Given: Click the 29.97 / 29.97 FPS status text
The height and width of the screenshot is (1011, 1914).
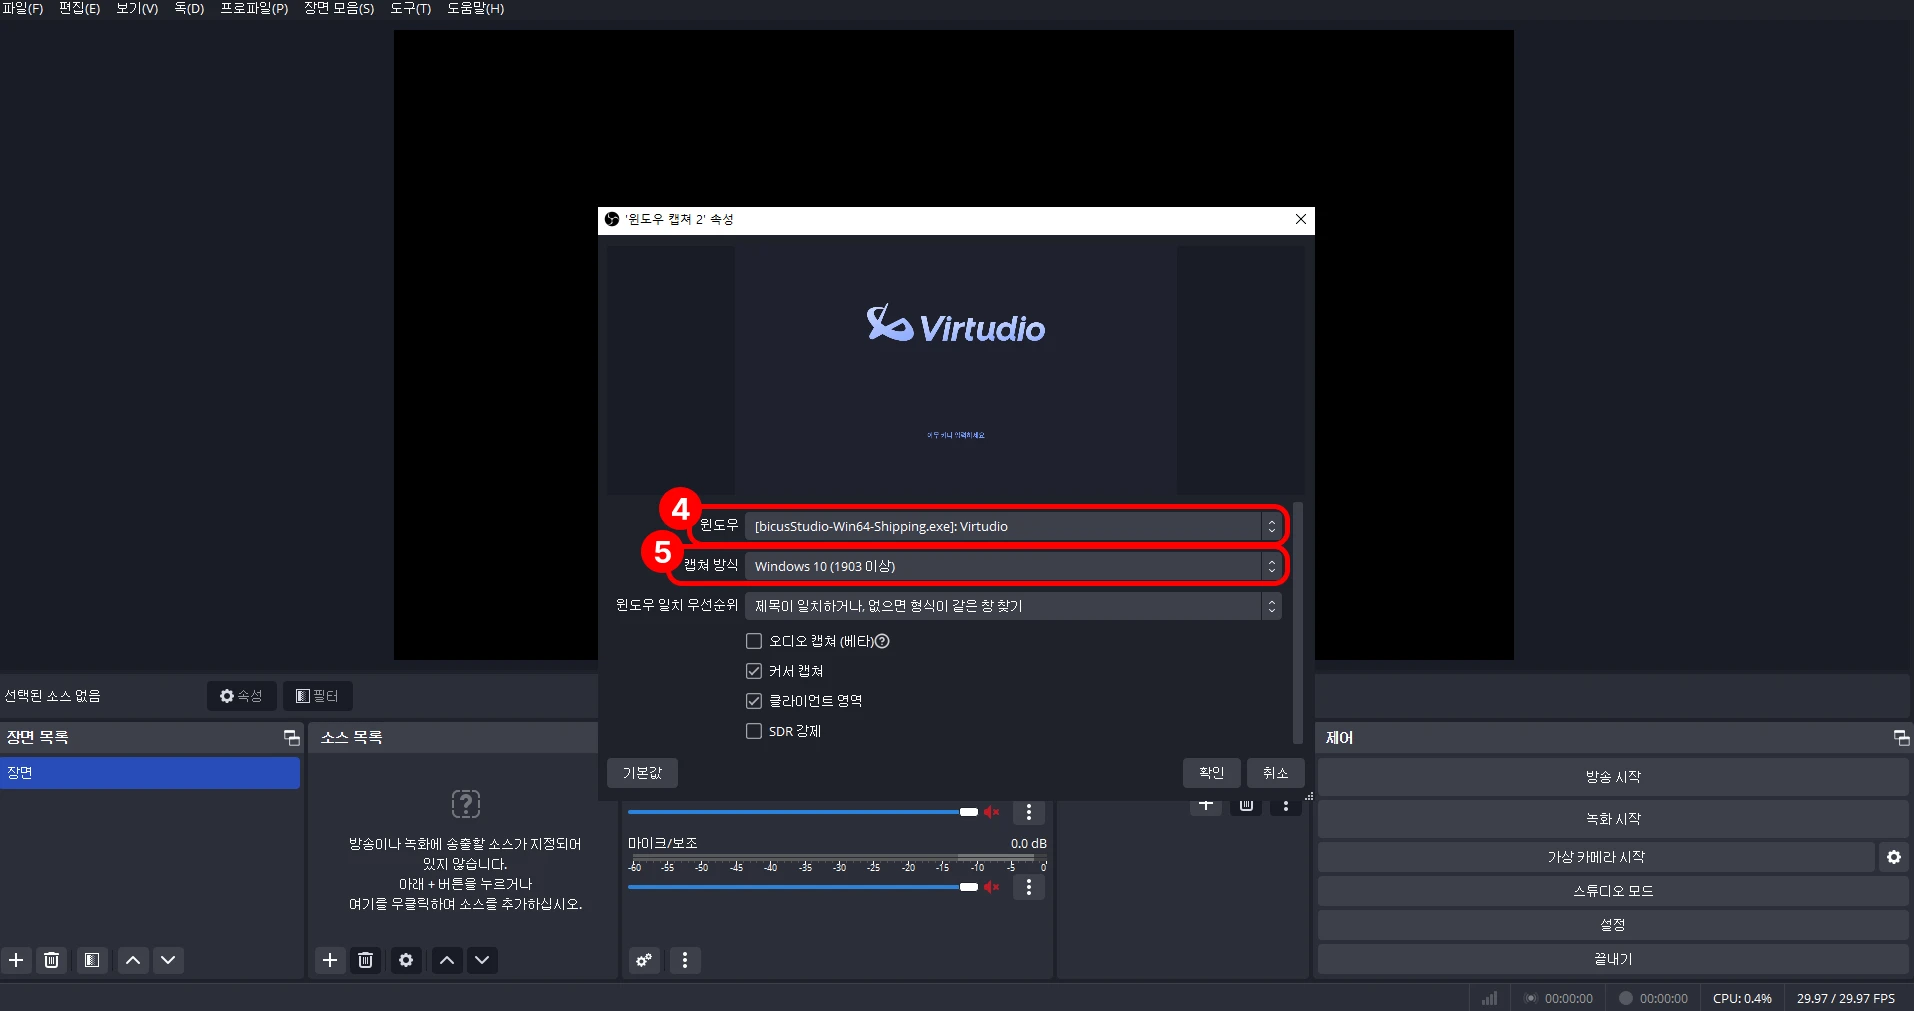Looking at the screenshot, I should click(1846, 998).
